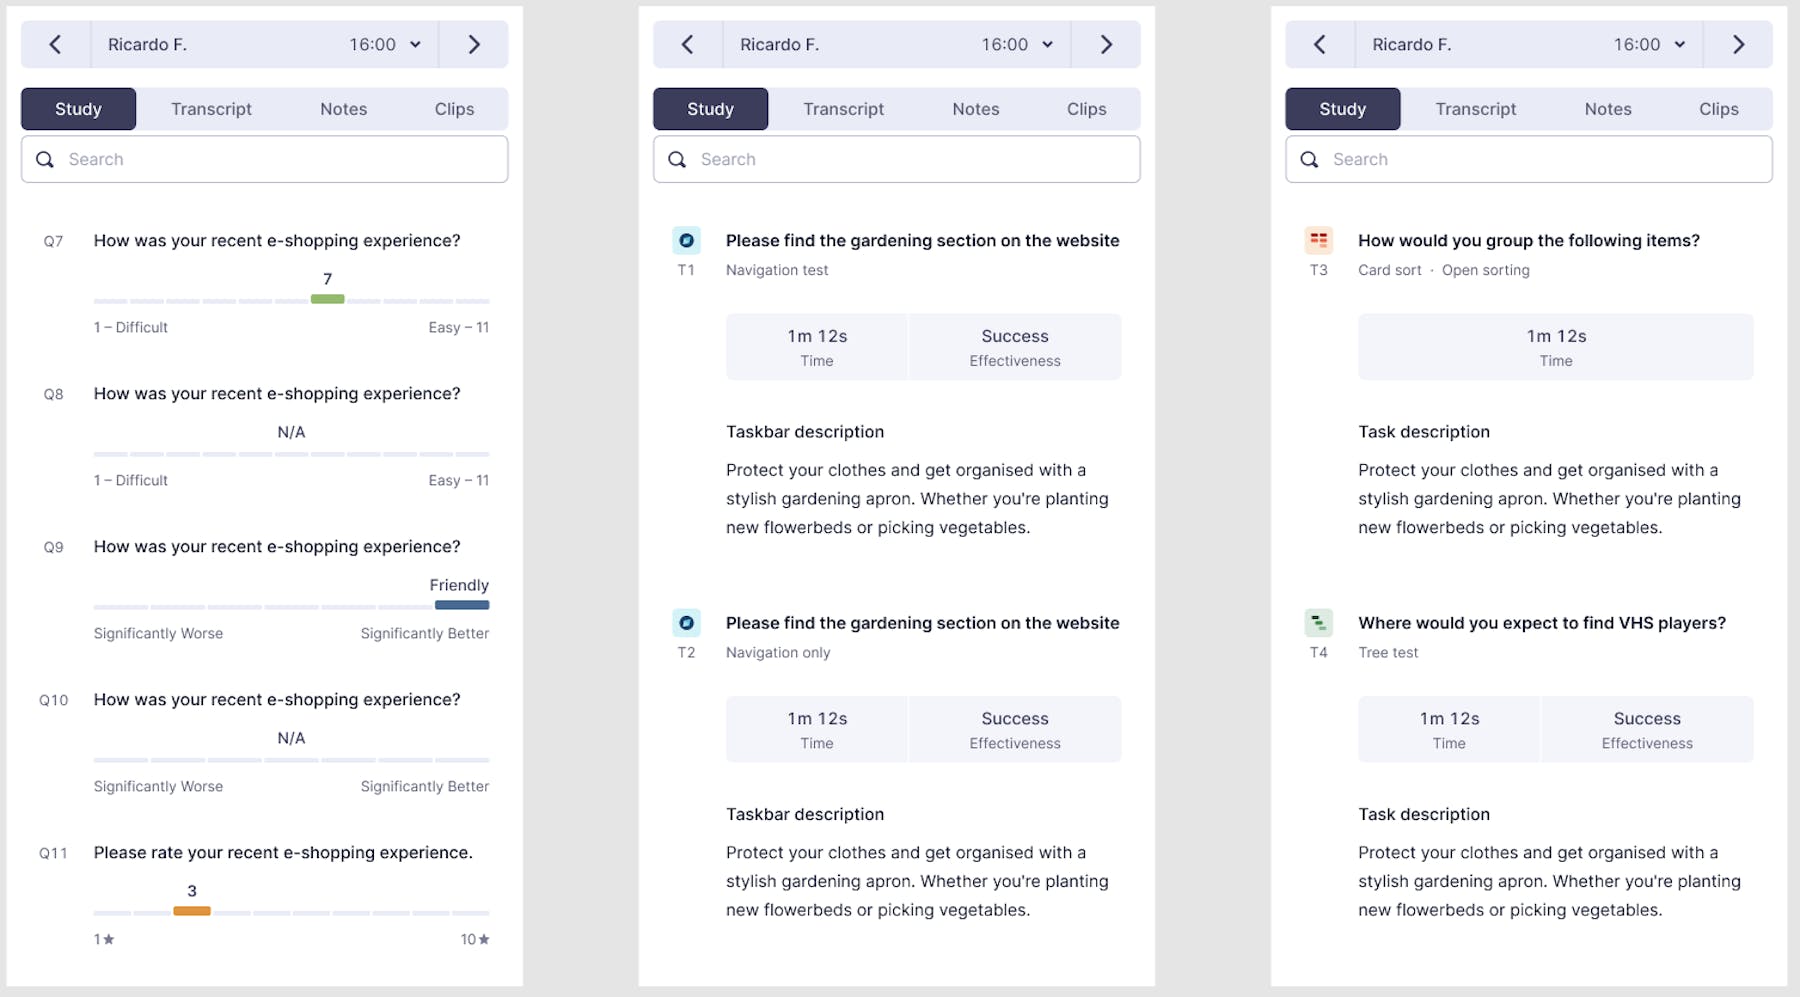Viewport: 1800px width, 997px height.
Task: Go to previous session using the left chevron
Action: [55, 44]
